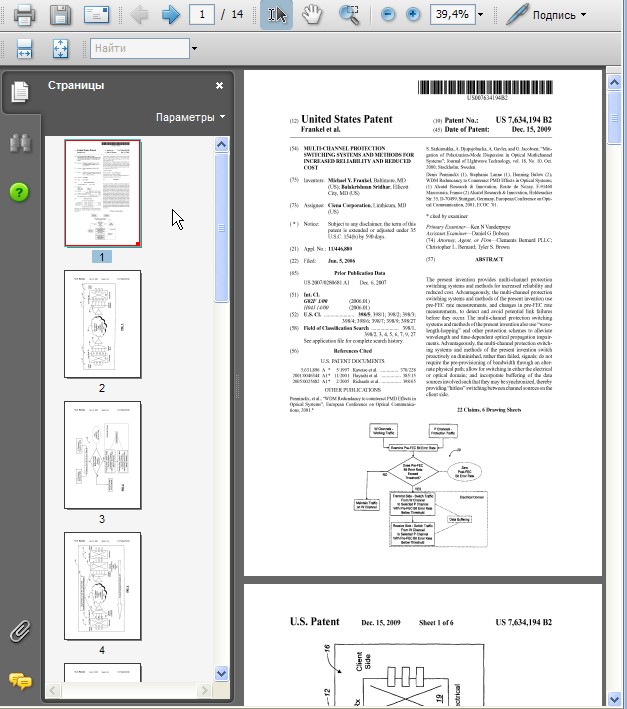Viewport: 627px width, 709px height.
Task: Open the Search binoculars panel
Action: click(x=19, y=142)
